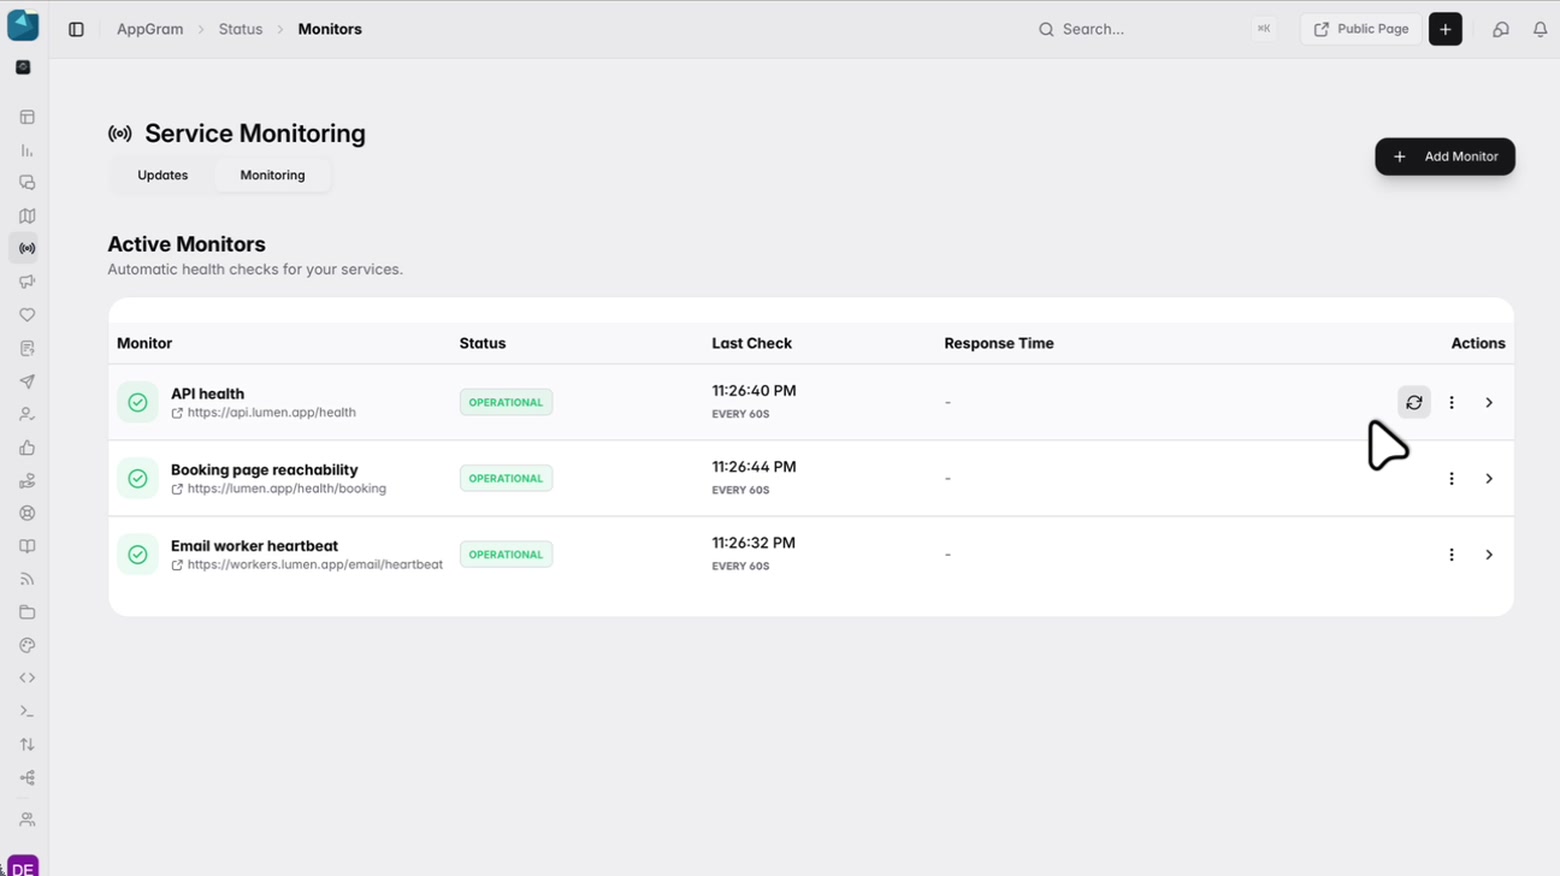Screen dimensions: 1560x876
Task: Open the headset support icon in header
Action: [x=1500, y=29]
